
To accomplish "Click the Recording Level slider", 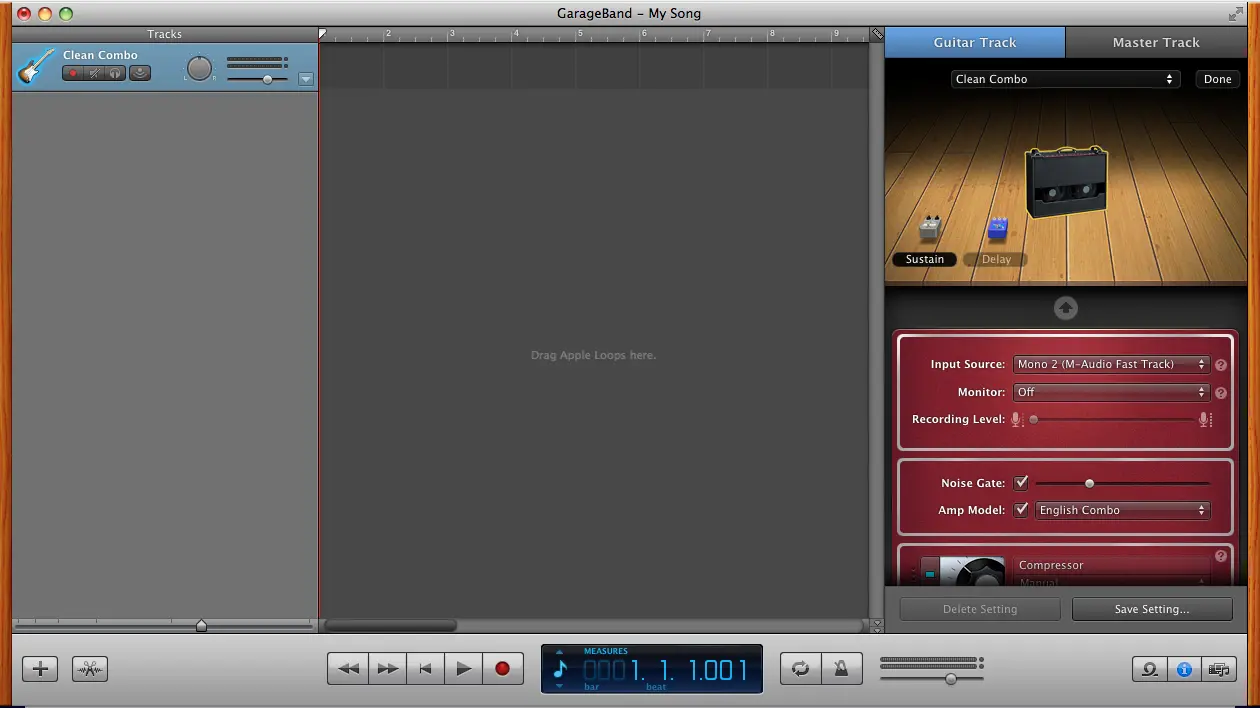I will 1111,420.
